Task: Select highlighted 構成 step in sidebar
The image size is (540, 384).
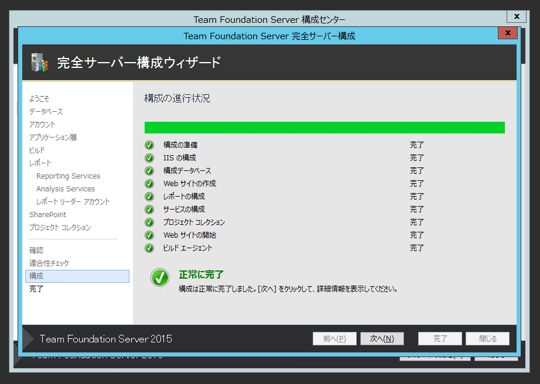Action: (x=77, y=276)
